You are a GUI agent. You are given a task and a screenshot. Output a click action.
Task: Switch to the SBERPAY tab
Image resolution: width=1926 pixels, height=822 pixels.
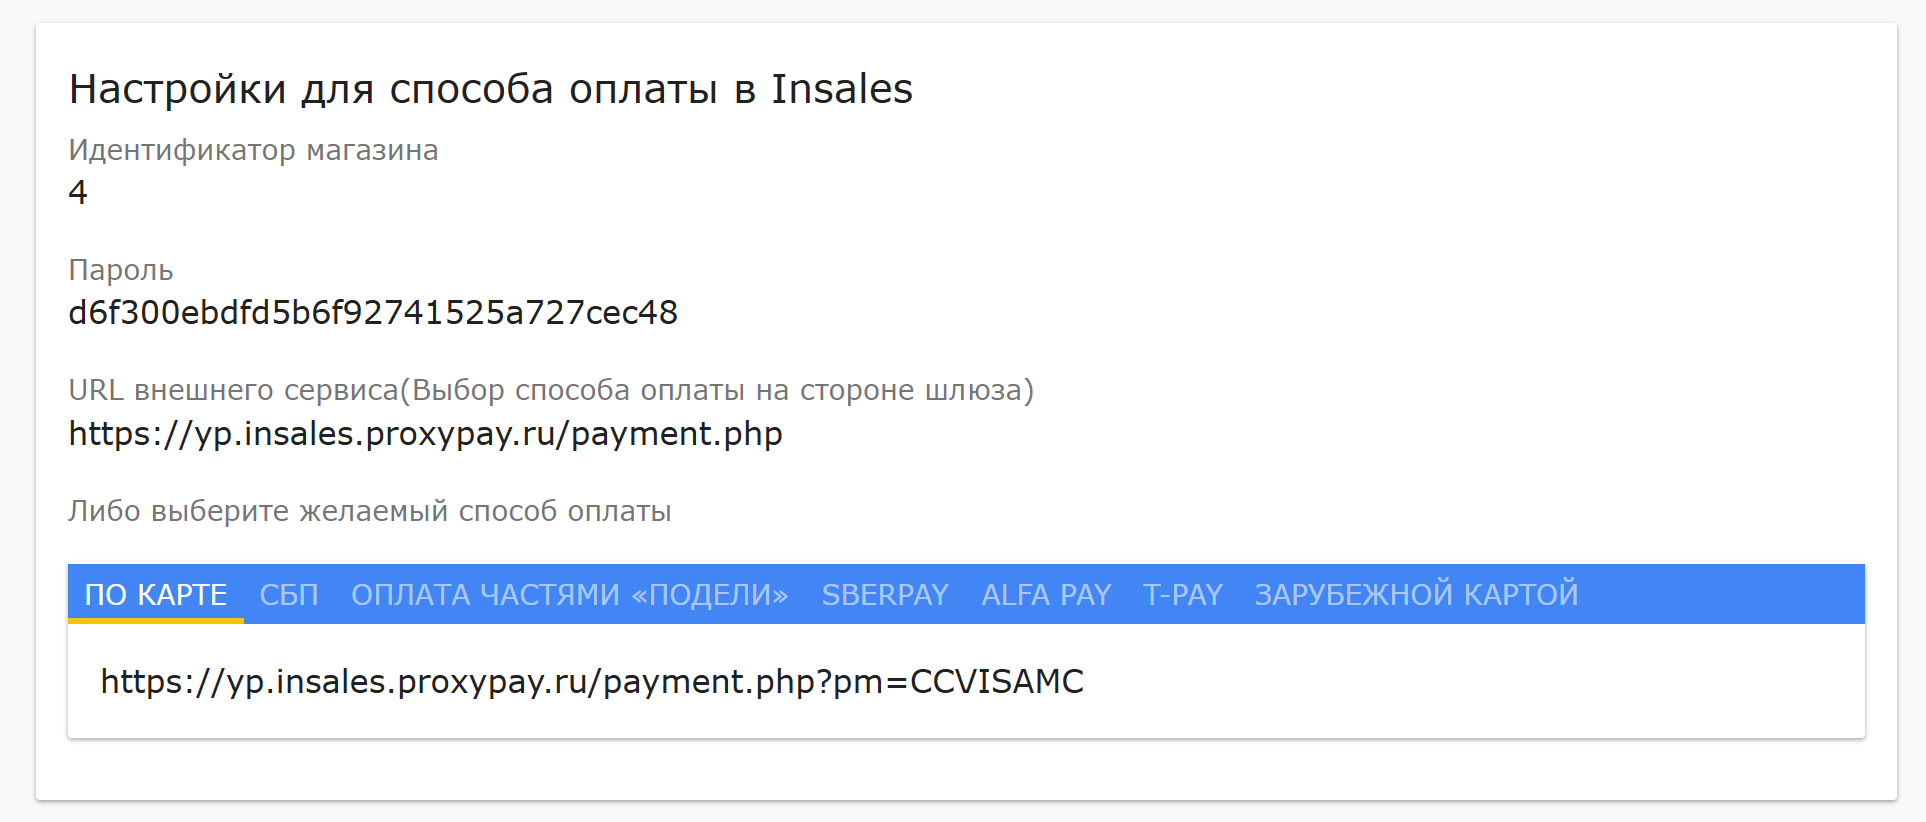[x=885, y=594]
